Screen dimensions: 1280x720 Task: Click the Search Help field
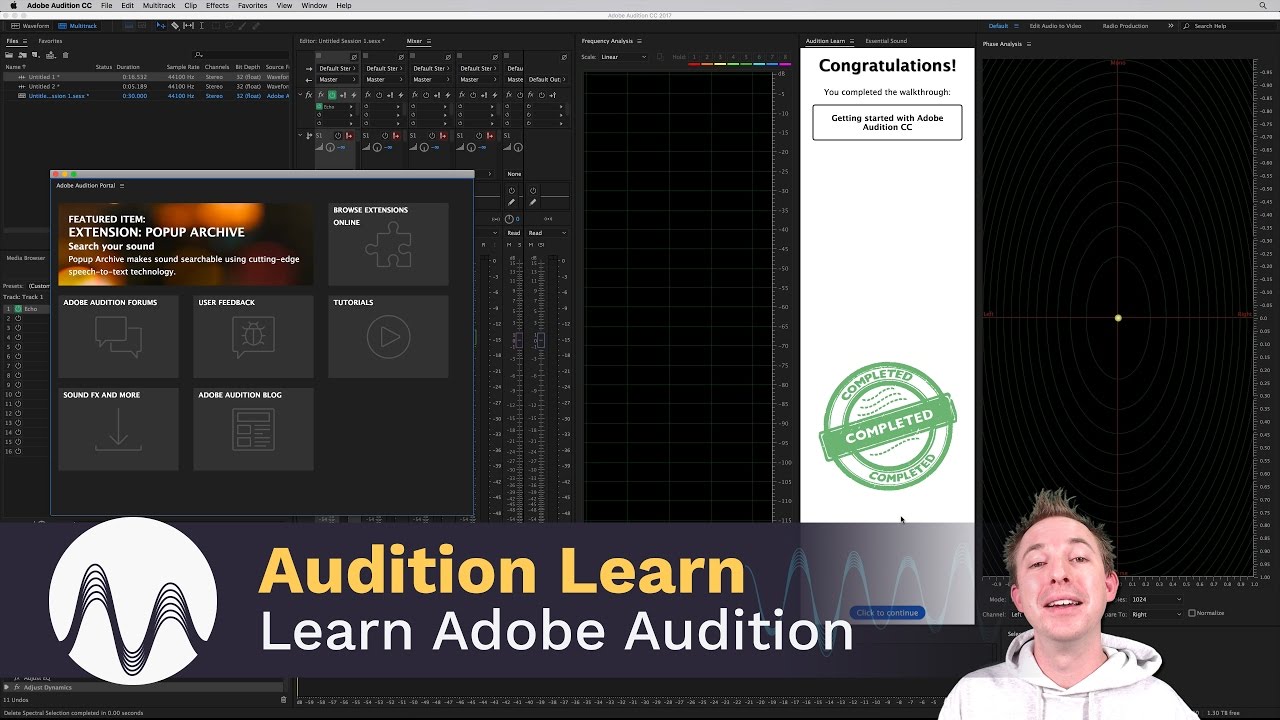pyautogui.click(x=1228, y=26)
